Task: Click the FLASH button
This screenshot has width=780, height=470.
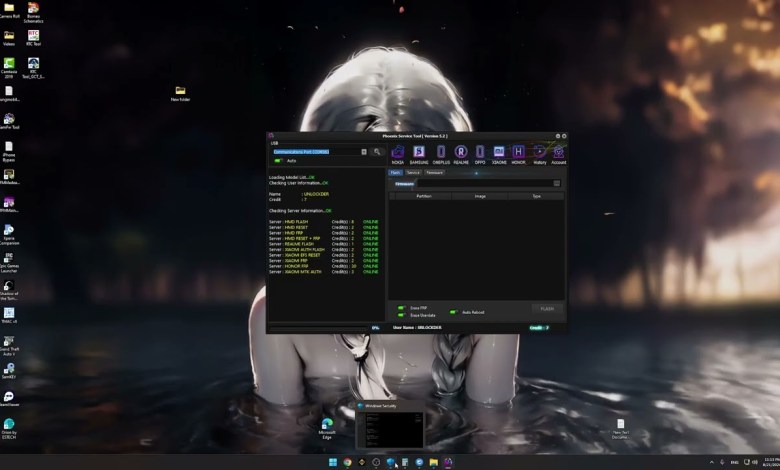Action: pyautogui.click(x=547, y=309)
